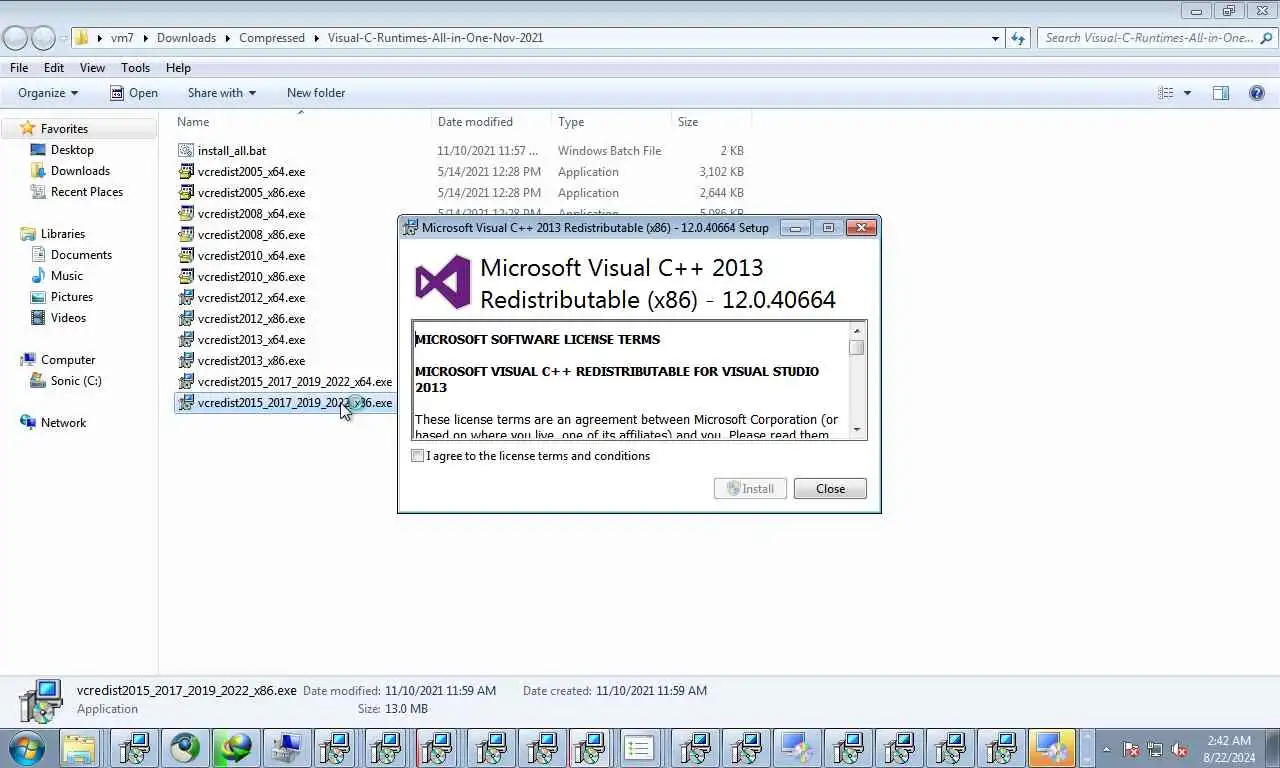
Task: Open the File menu
Action: (19, 68)
